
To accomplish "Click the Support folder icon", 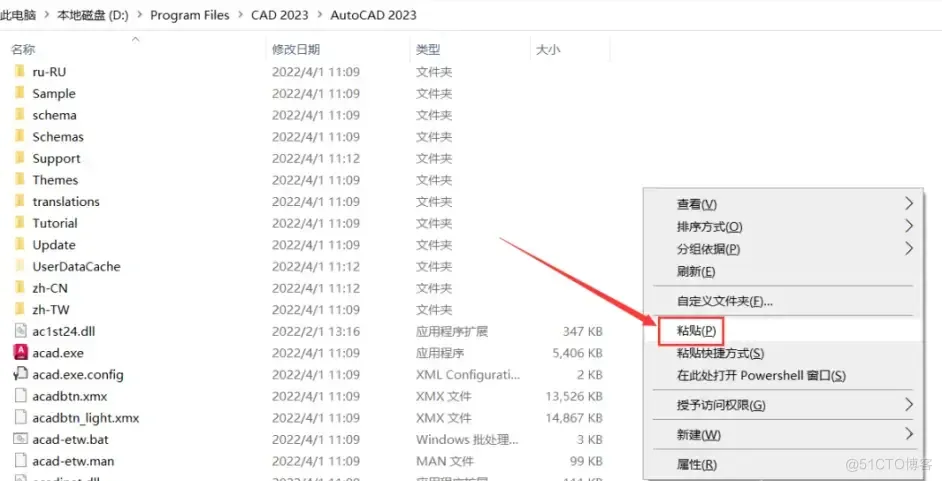I will (x=20, y=158).
